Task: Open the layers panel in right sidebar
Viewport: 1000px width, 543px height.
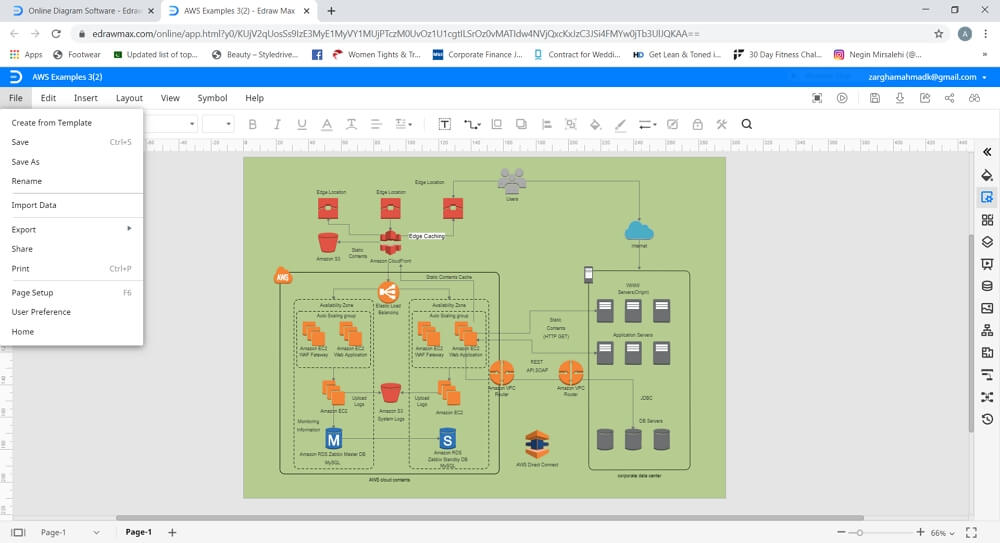Action: pos(987,242)
